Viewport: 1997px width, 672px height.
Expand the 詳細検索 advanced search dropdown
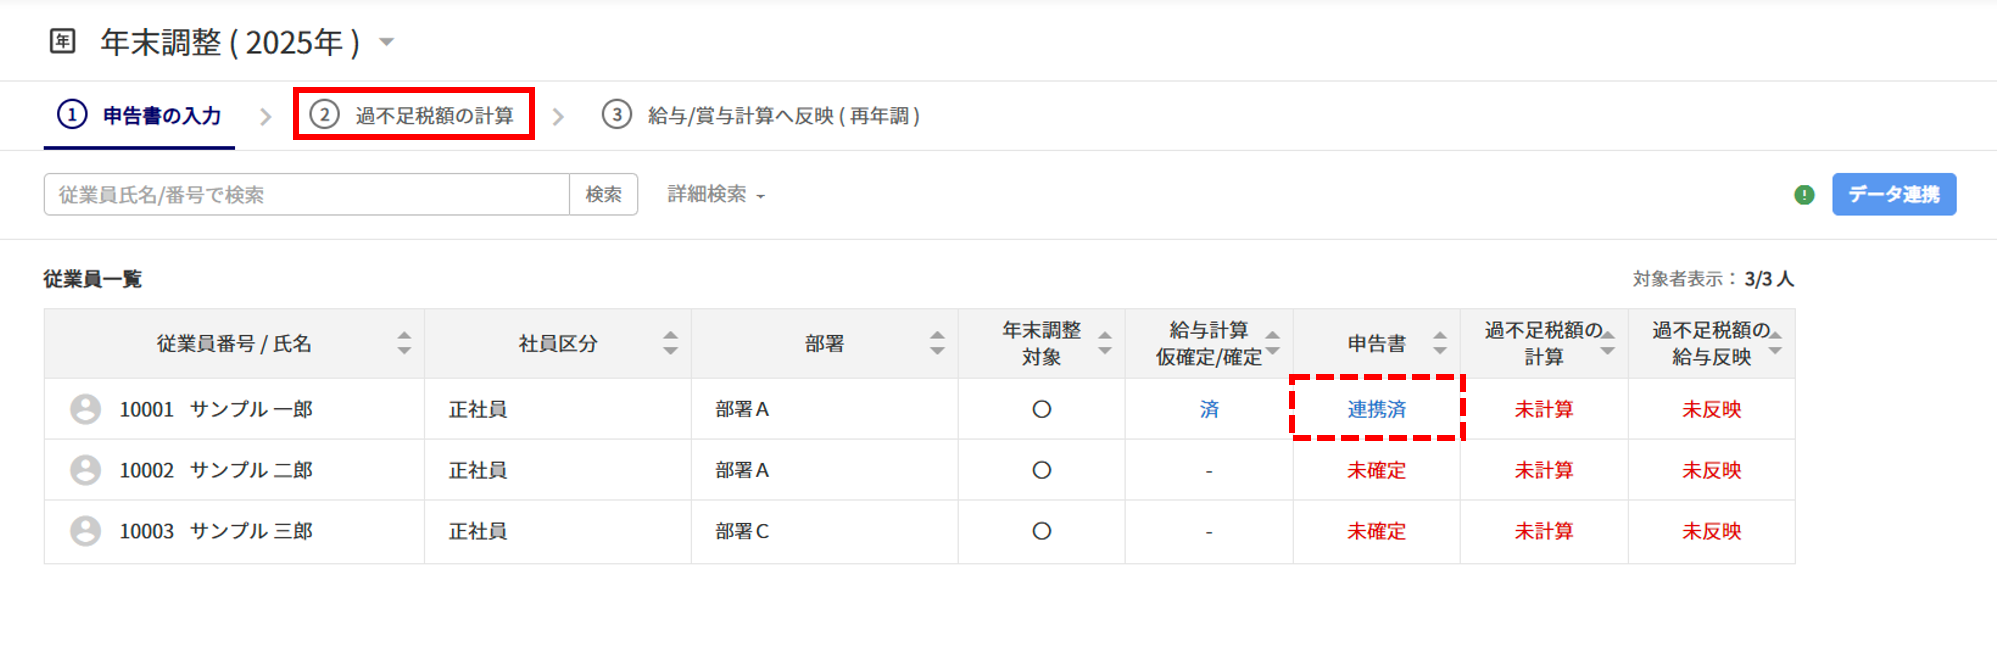pyautogui.click(x=716, y=195)
